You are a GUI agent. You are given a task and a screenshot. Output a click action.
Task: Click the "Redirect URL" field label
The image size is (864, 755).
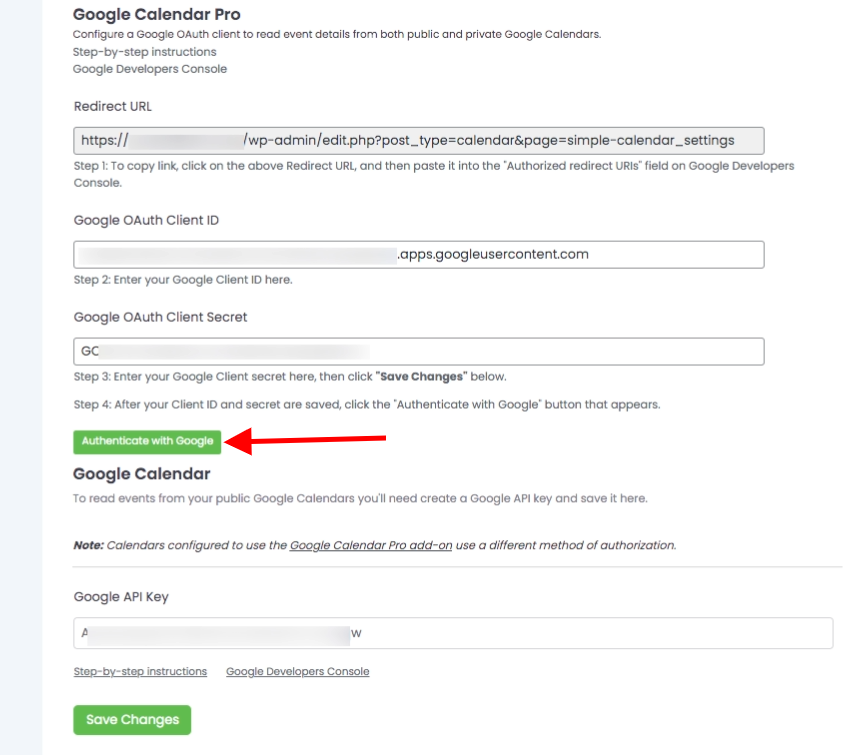pyautogui.click(x=113, y=106)
